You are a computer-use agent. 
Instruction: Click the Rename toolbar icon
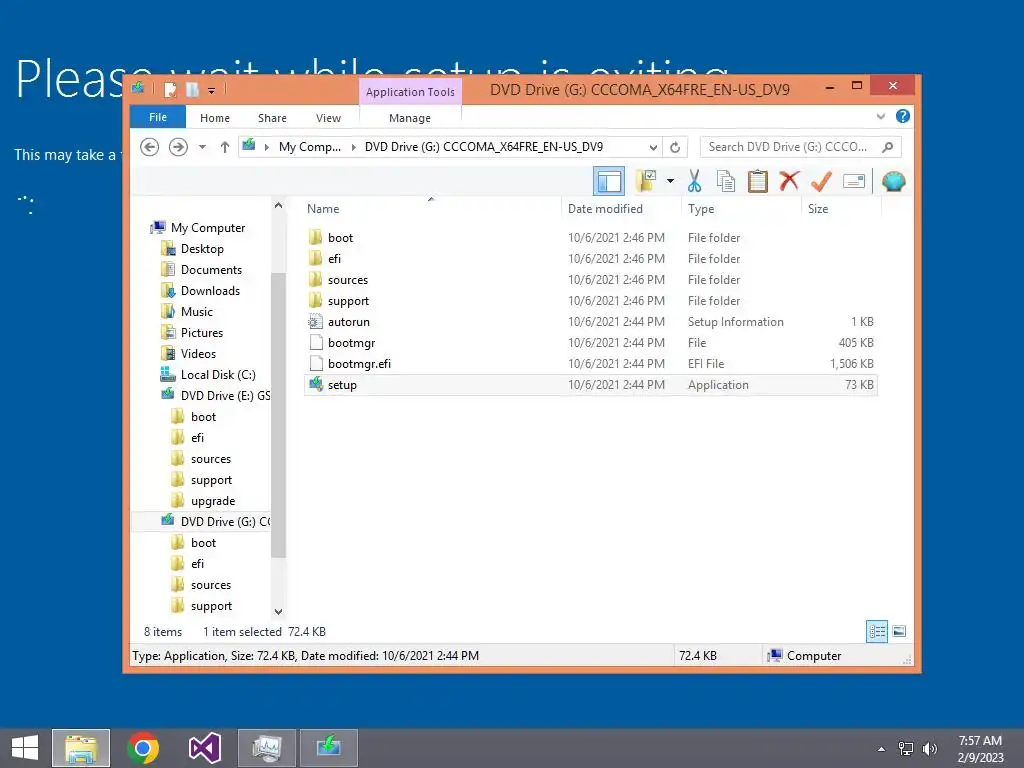point(854,181)
